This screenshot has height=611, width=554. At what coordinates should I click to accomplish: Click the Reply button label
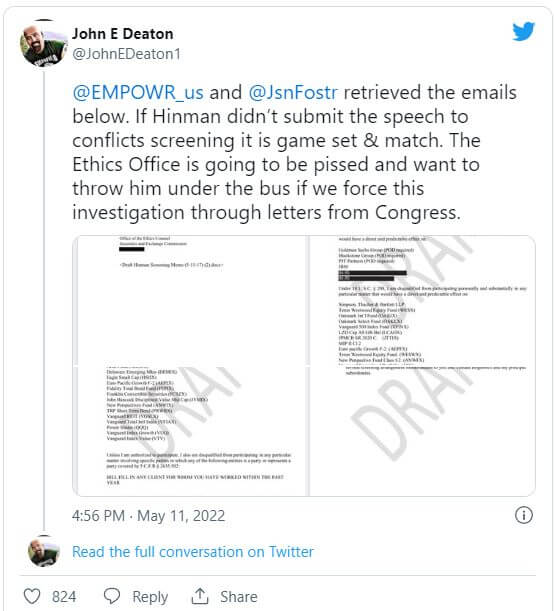point(150,597)
